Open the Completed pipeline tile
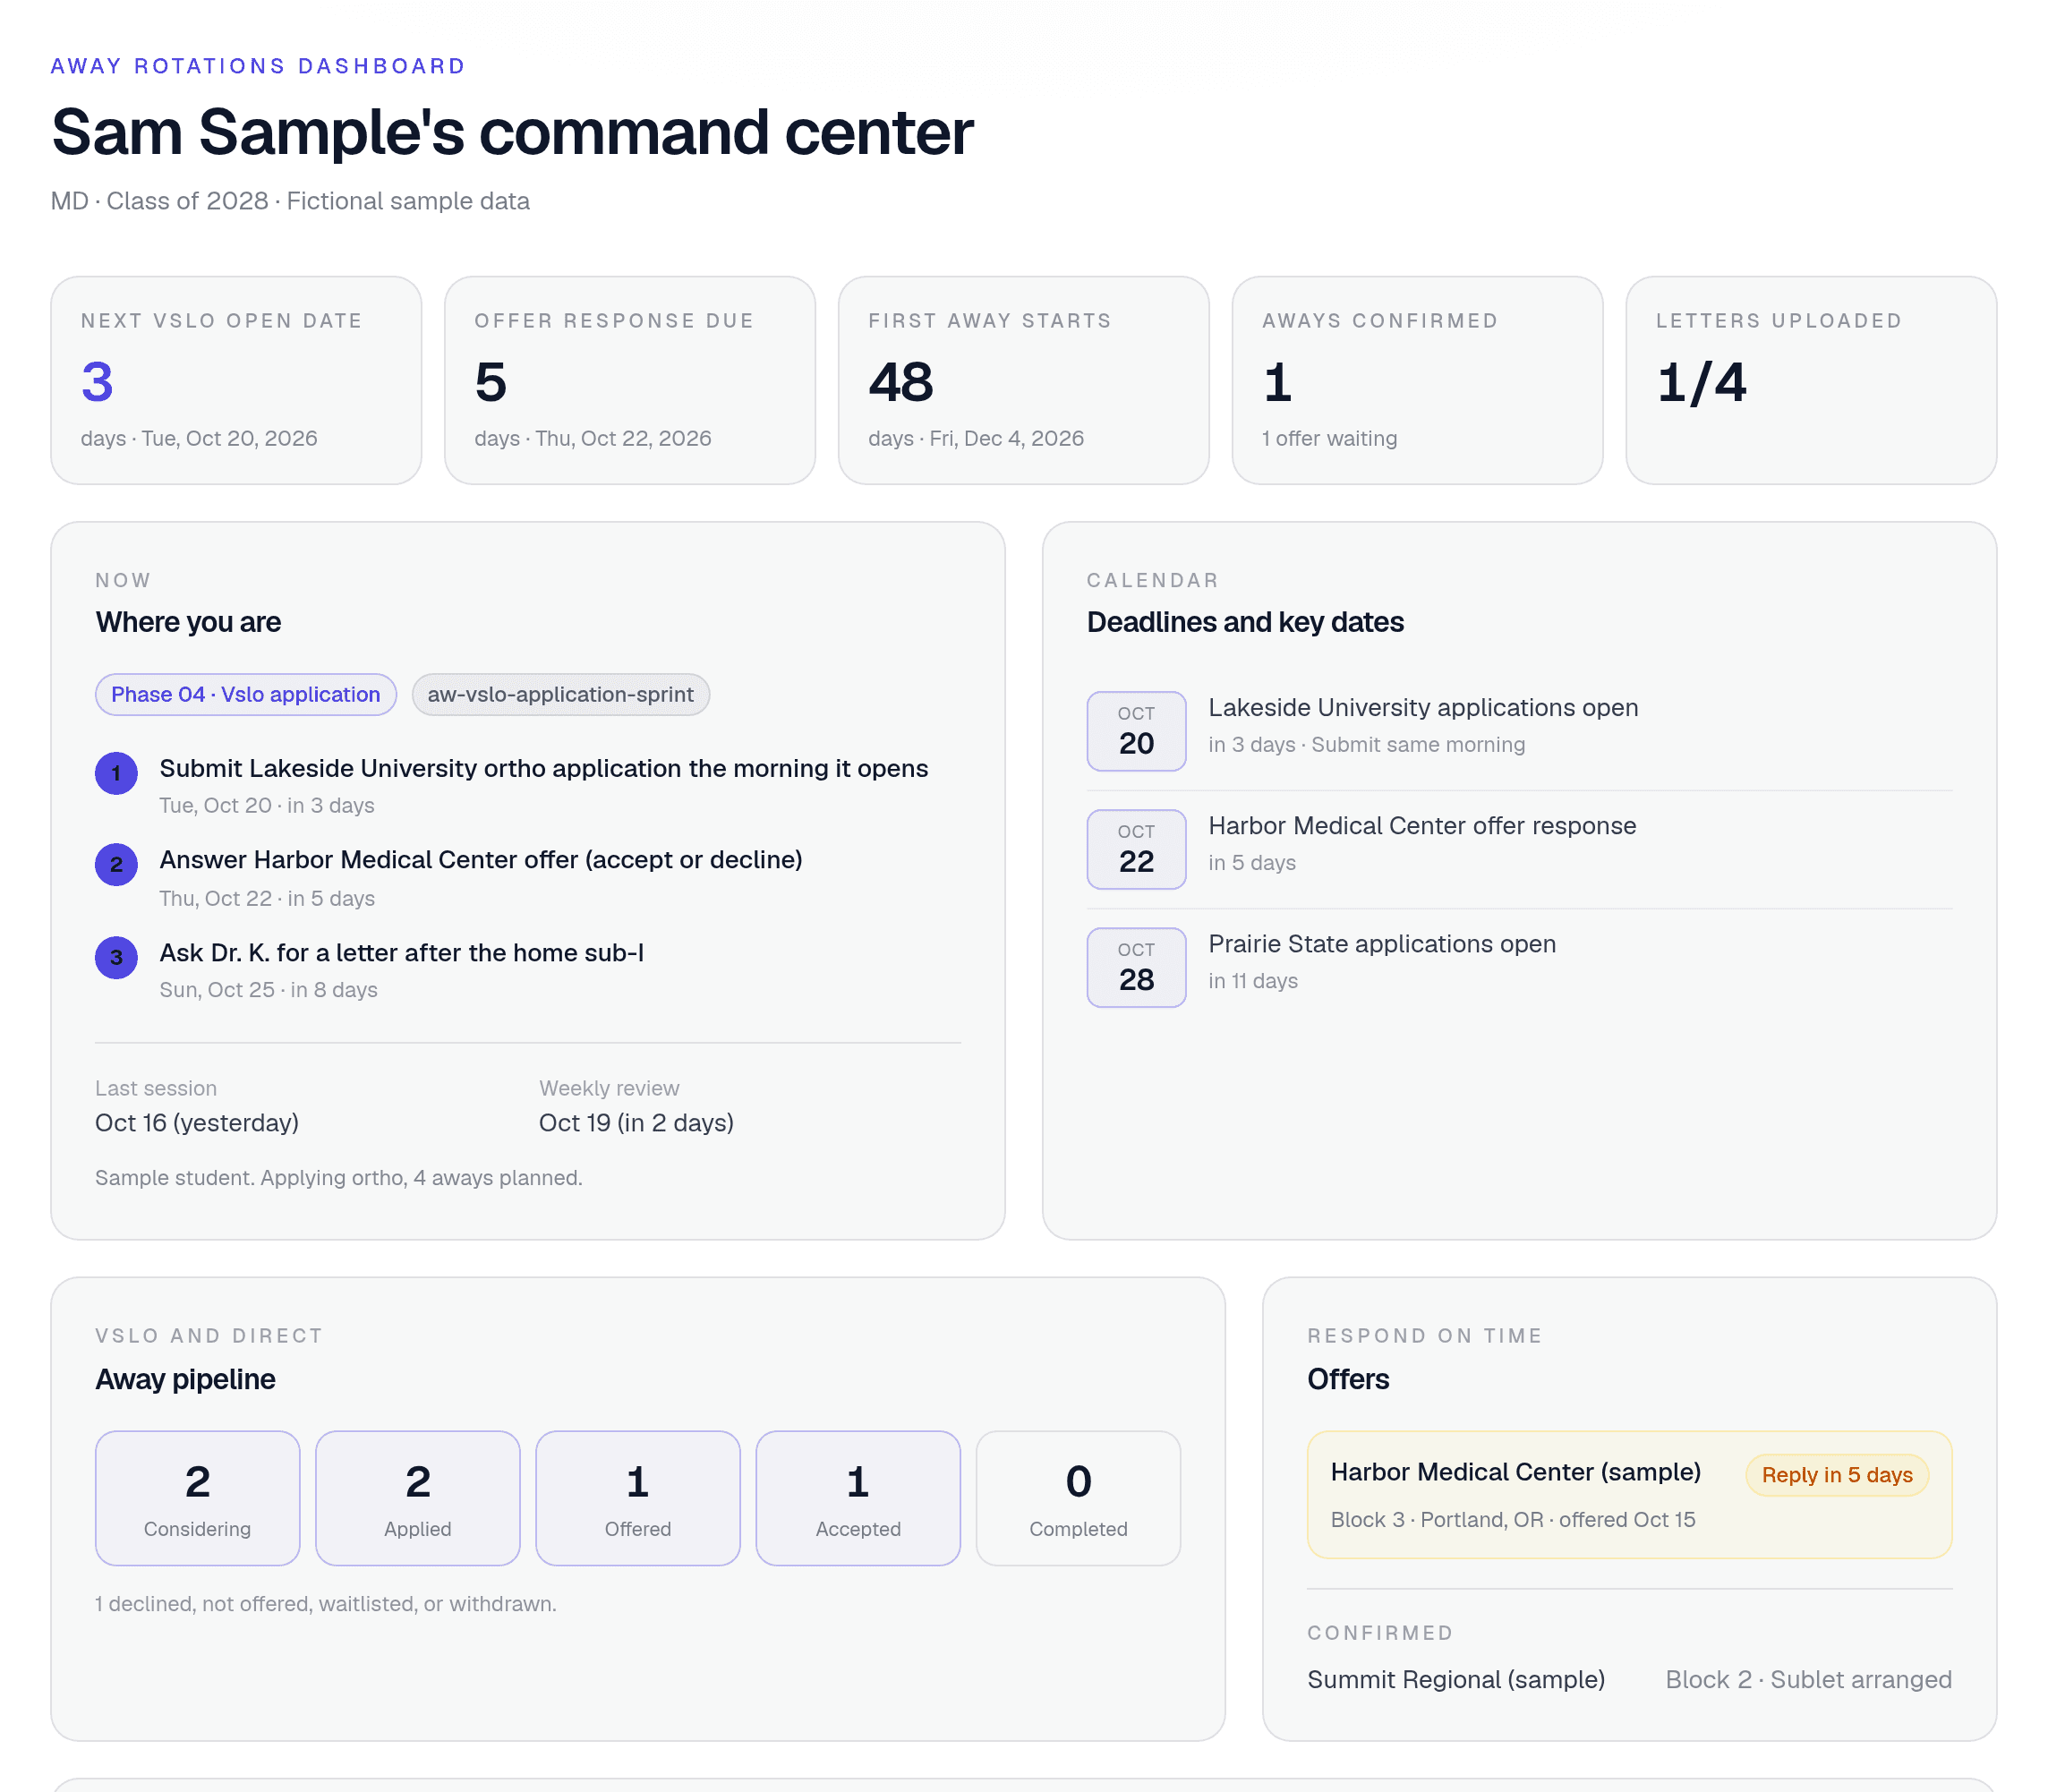 coord(1078,1498)
